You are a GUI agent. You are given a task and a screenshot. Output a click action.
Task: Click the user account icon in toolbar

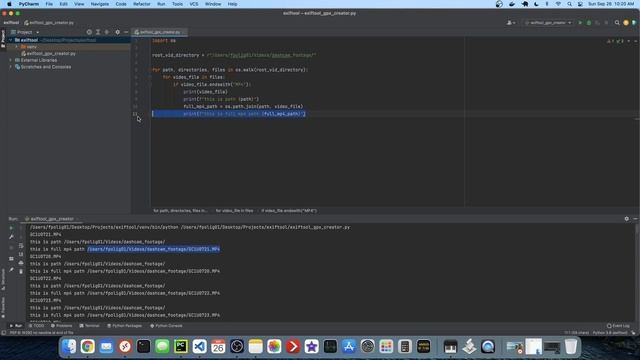pyautogui.click(x=509, y=23)
